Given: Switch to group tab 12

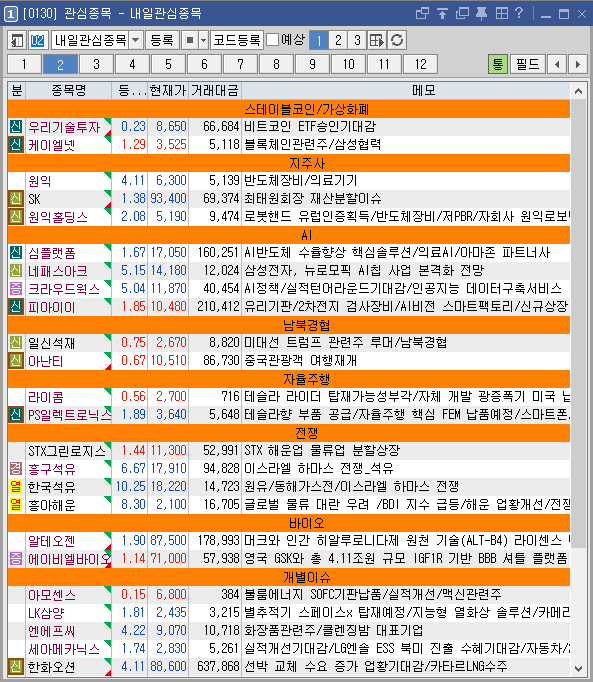Looking at the screenshot, I should [x=421, y=64].
